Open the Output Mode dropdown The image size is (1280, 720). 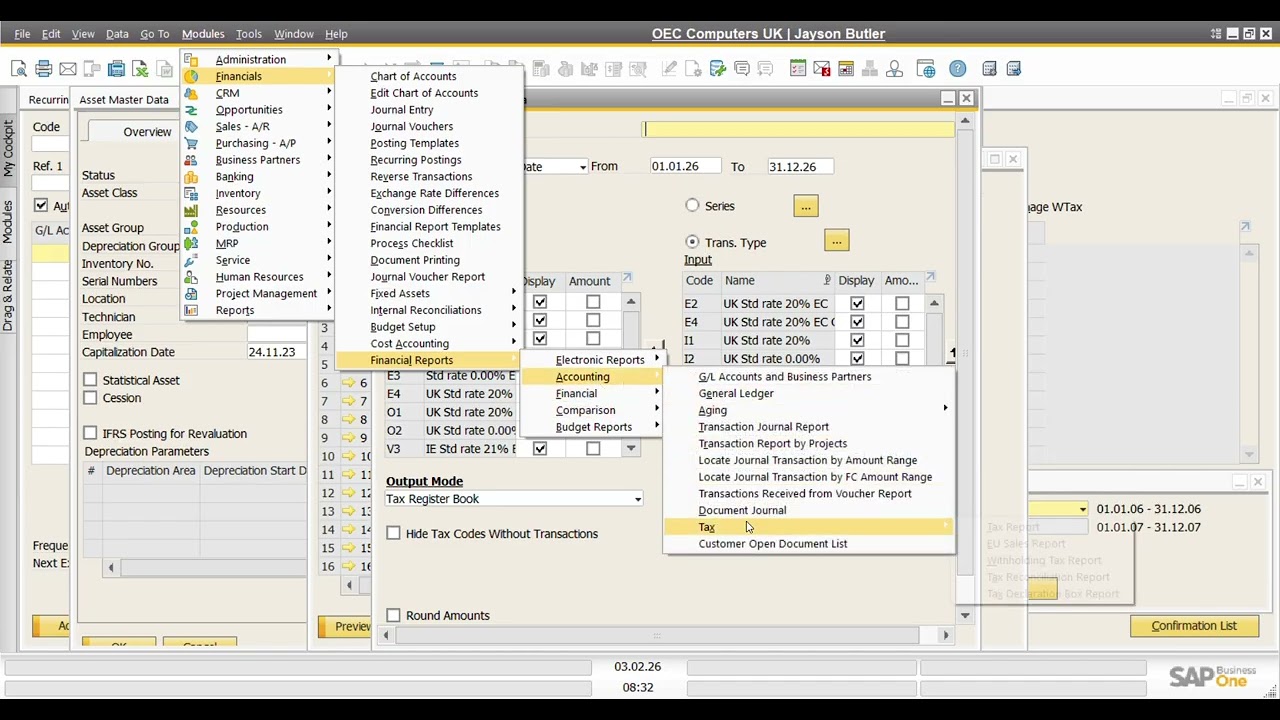pos(637,499)
